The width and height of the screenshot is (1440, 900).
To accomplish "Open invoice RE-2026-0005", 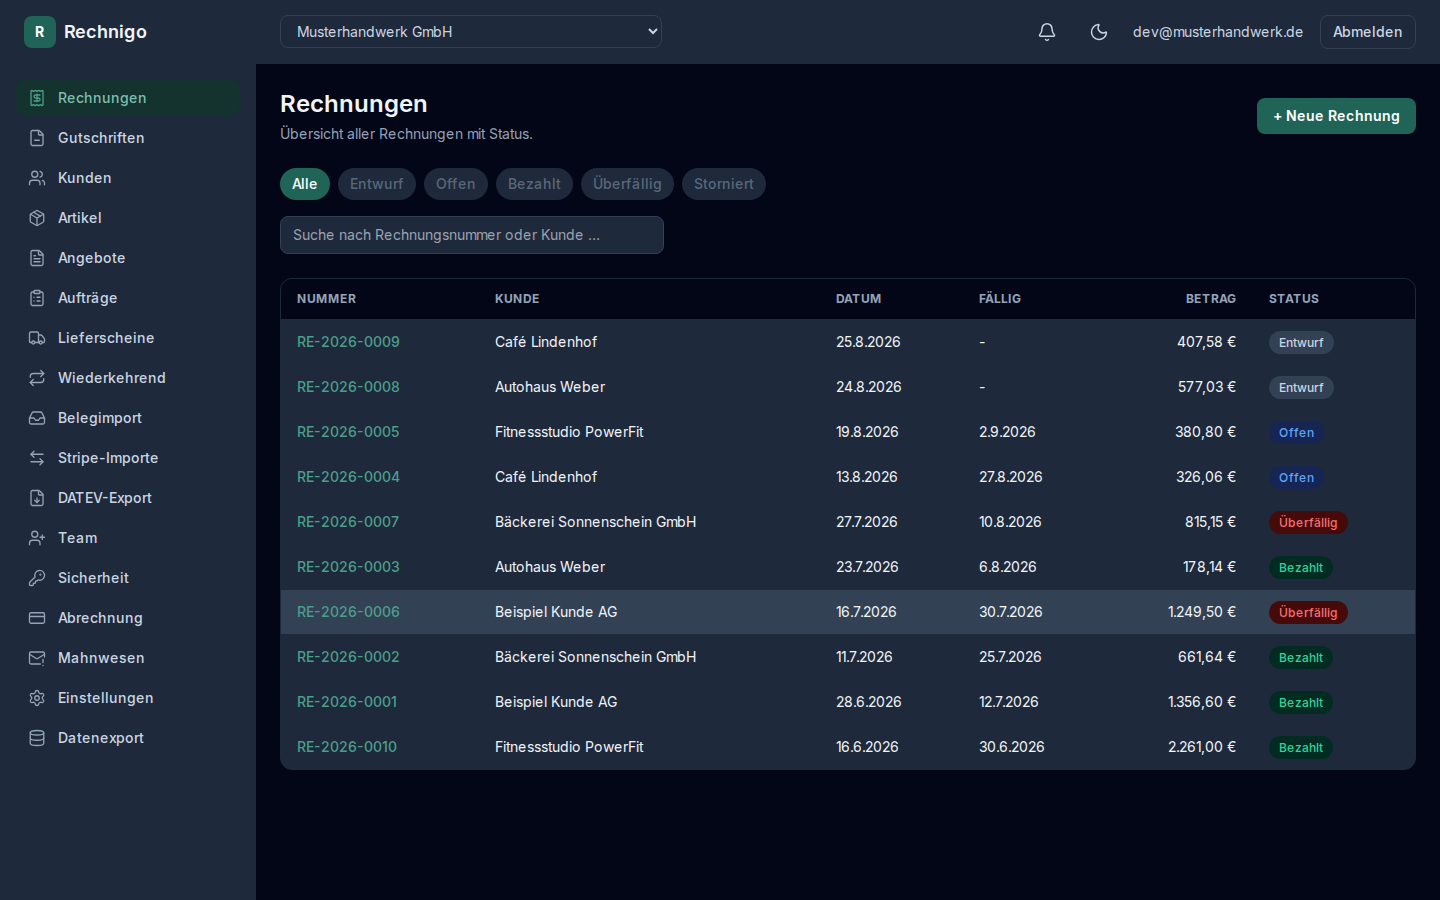I will pos(348,432).
